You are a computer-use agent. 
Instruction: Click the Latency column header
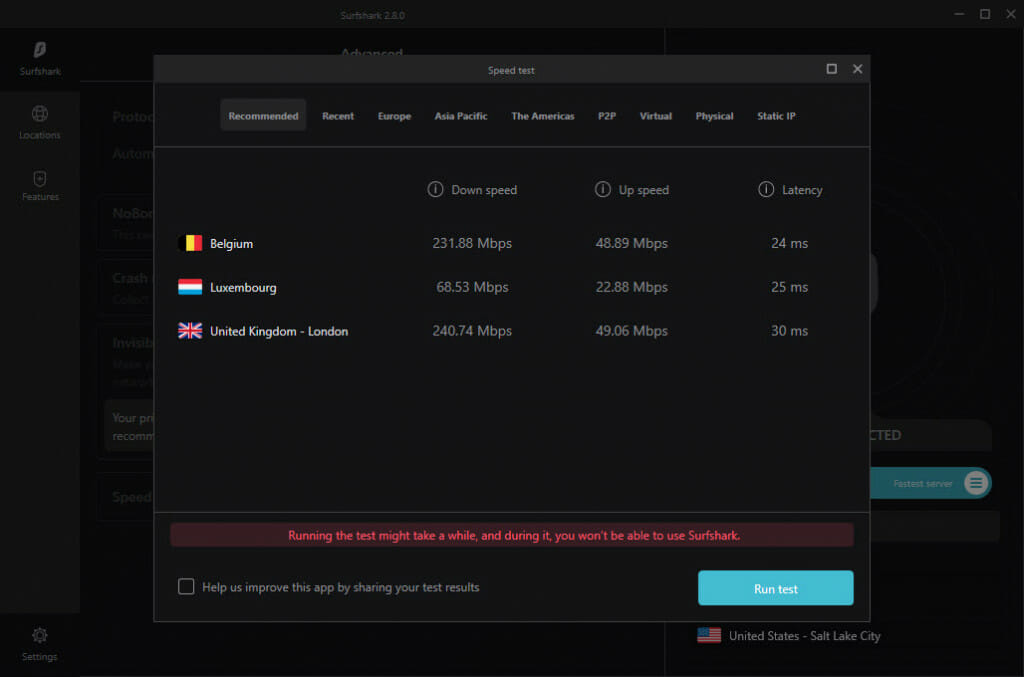[802, 190]
